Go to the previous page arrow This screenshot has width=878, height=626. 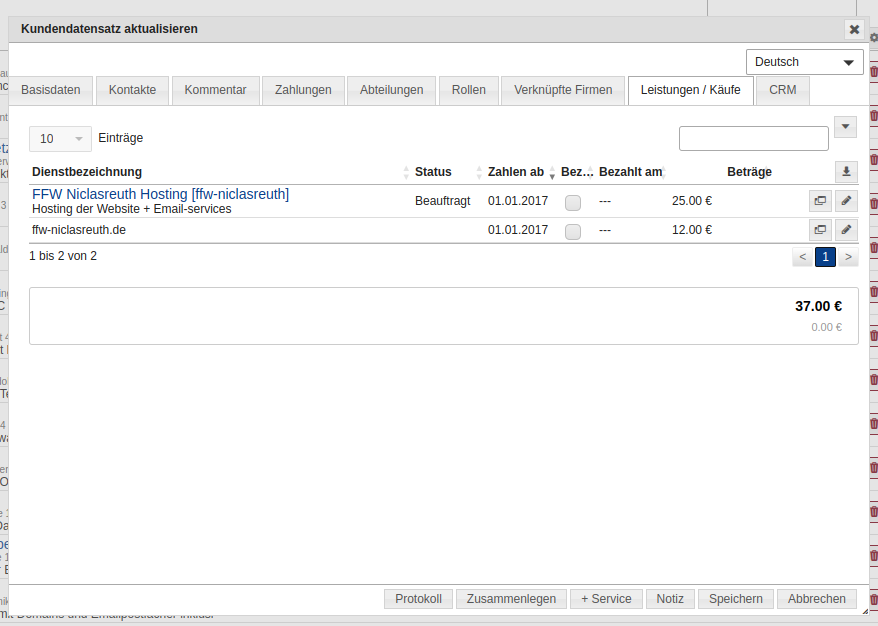click(802, 257)
